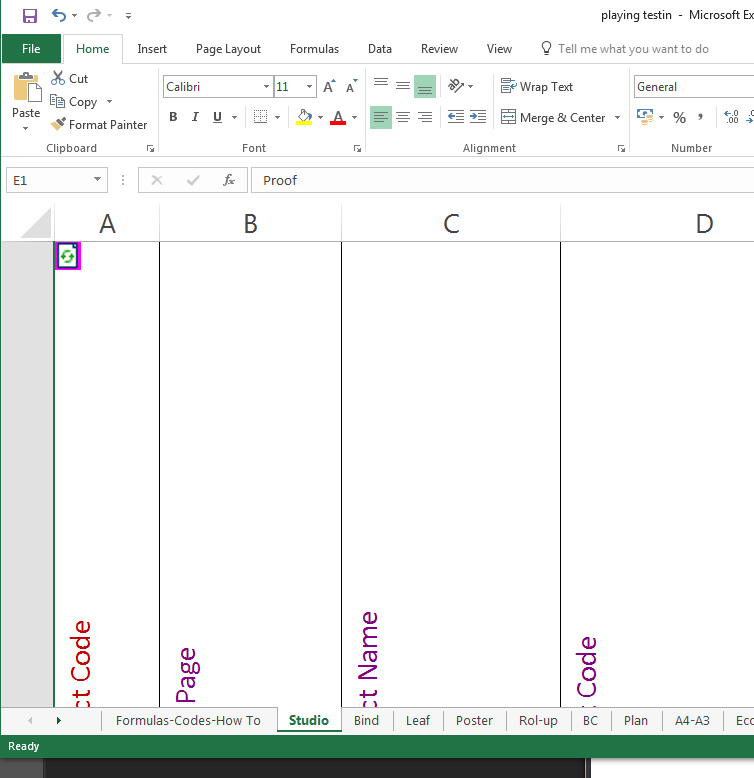Click the formula bar showing Proof

pos(502,180)
